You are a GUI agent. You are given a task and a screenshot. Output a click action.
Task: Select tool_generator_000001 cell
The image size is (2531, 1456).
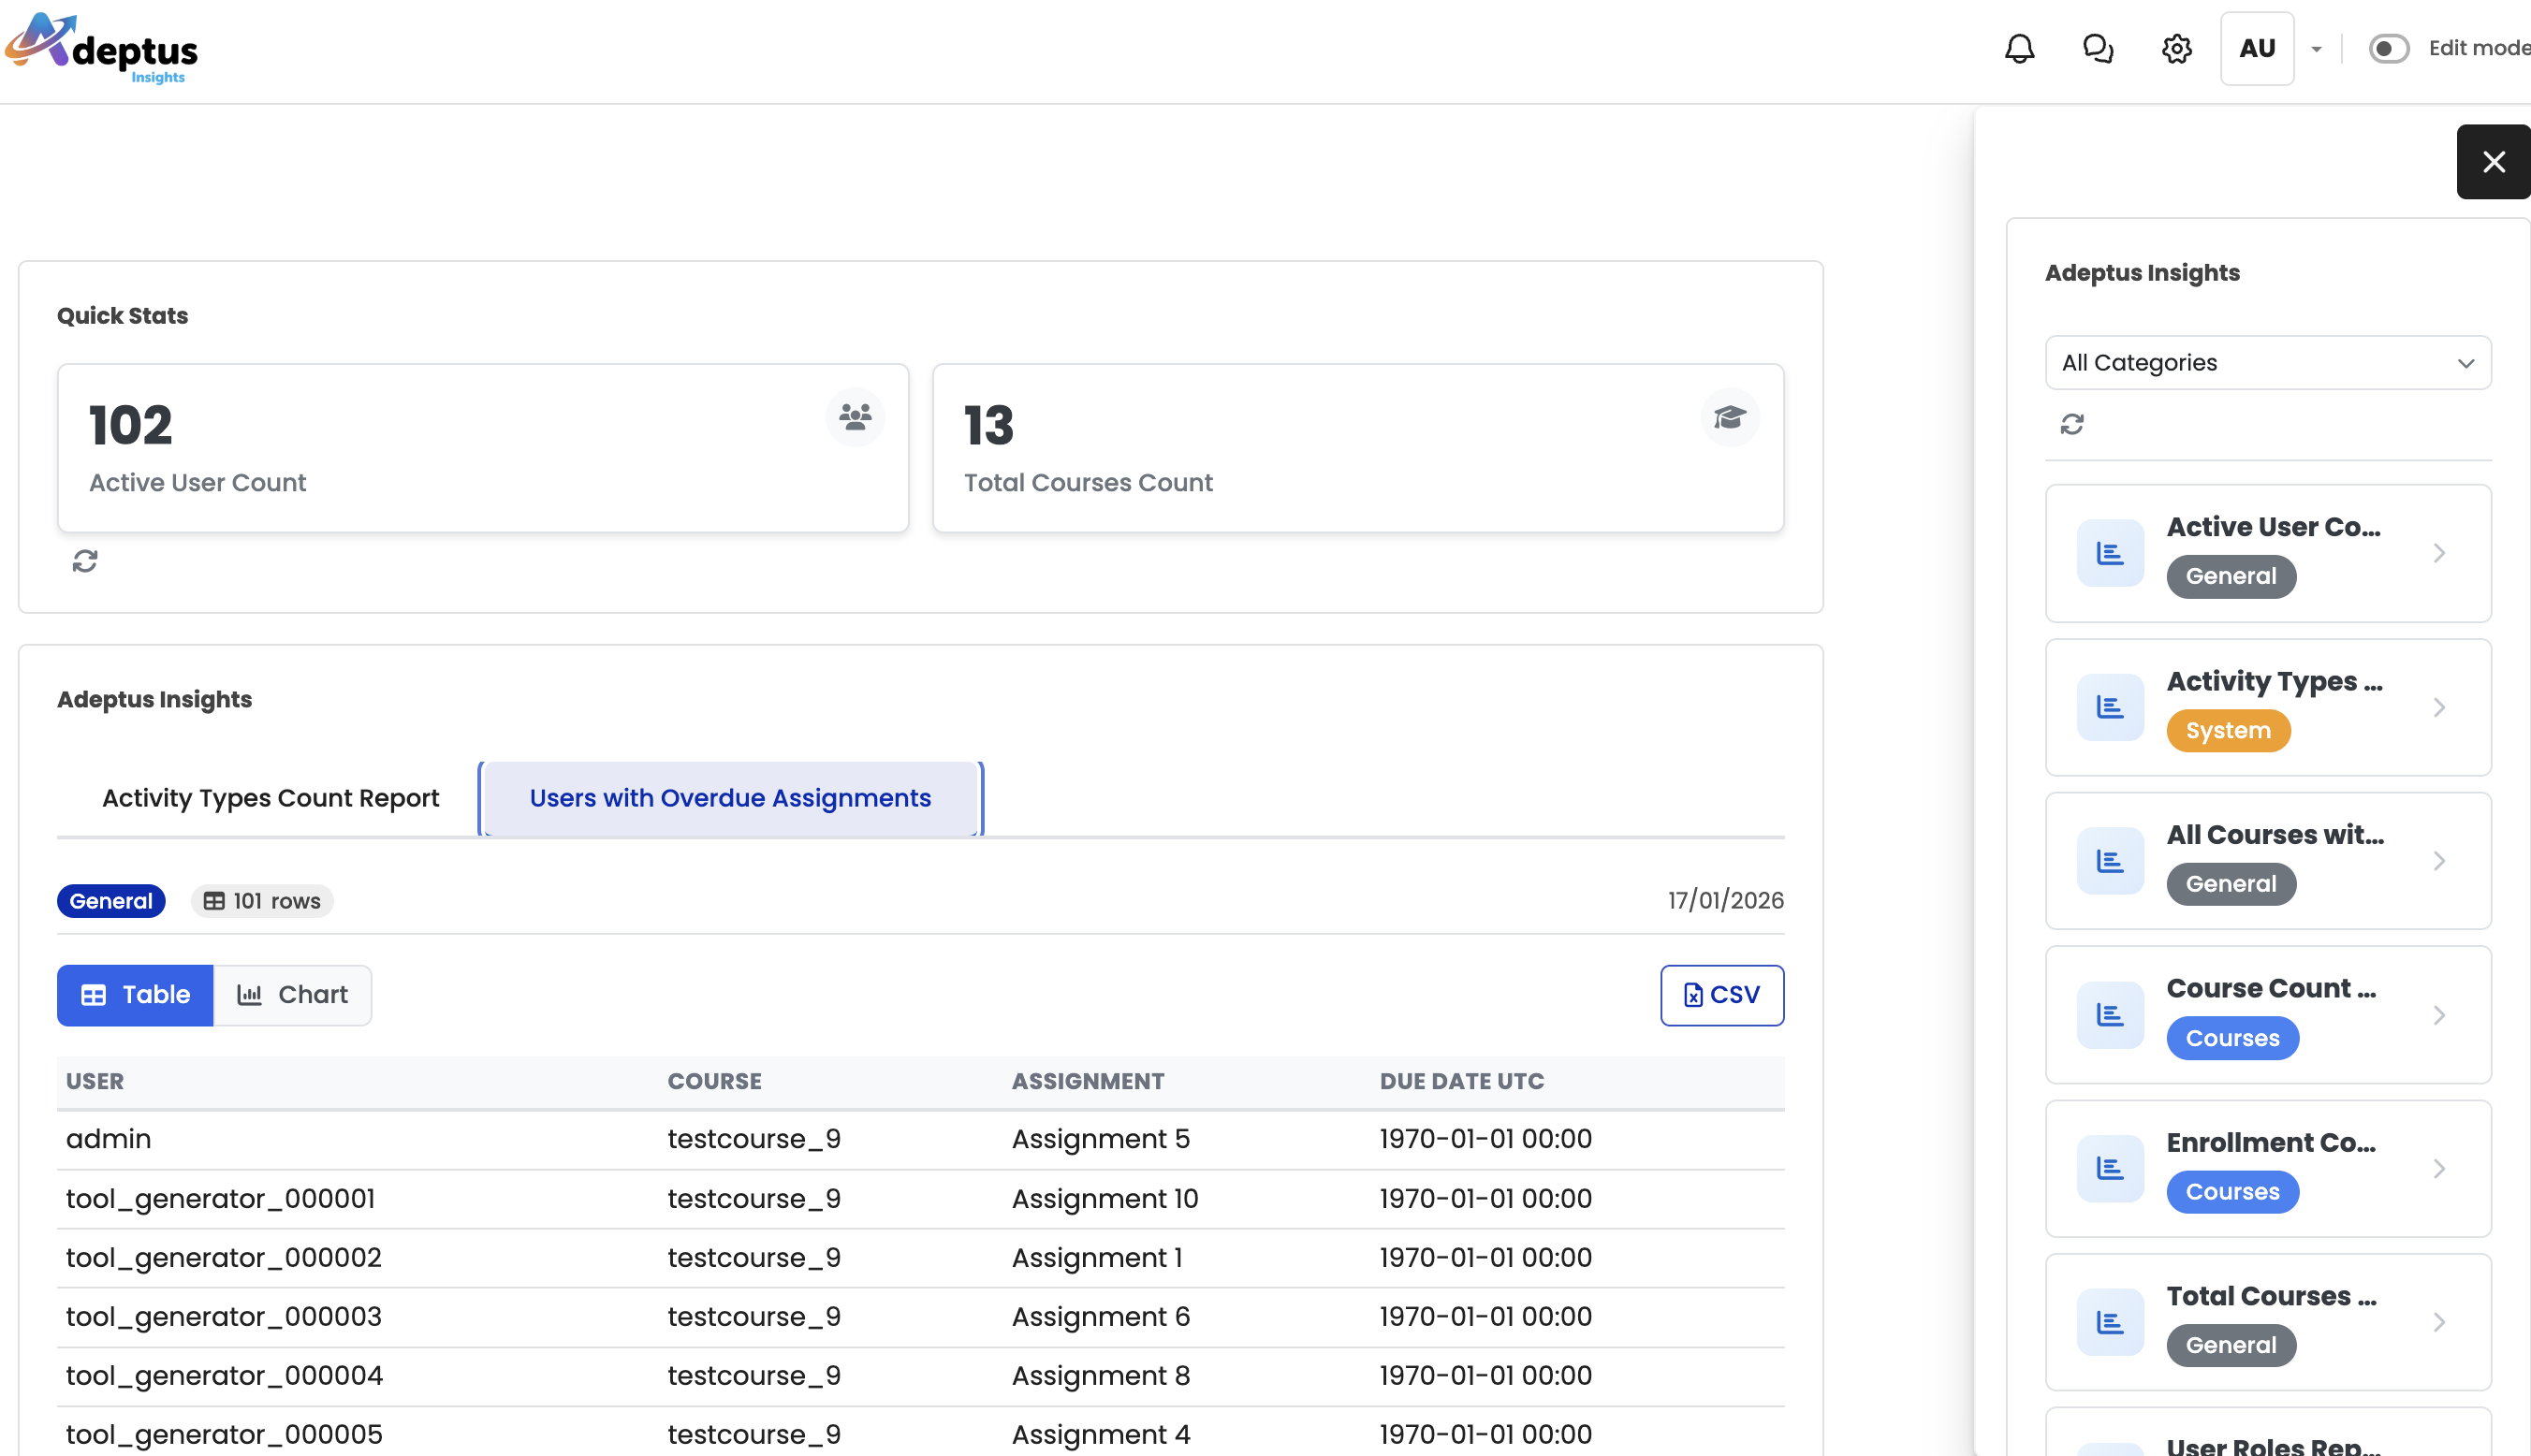[220, 1198]
